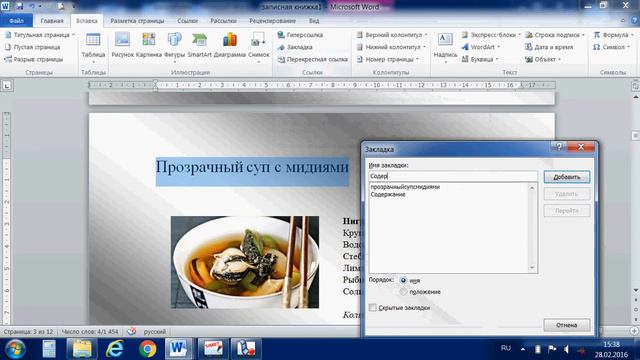
Task: Click the Закладка bookmark command
Action: [x=295, y=47]
